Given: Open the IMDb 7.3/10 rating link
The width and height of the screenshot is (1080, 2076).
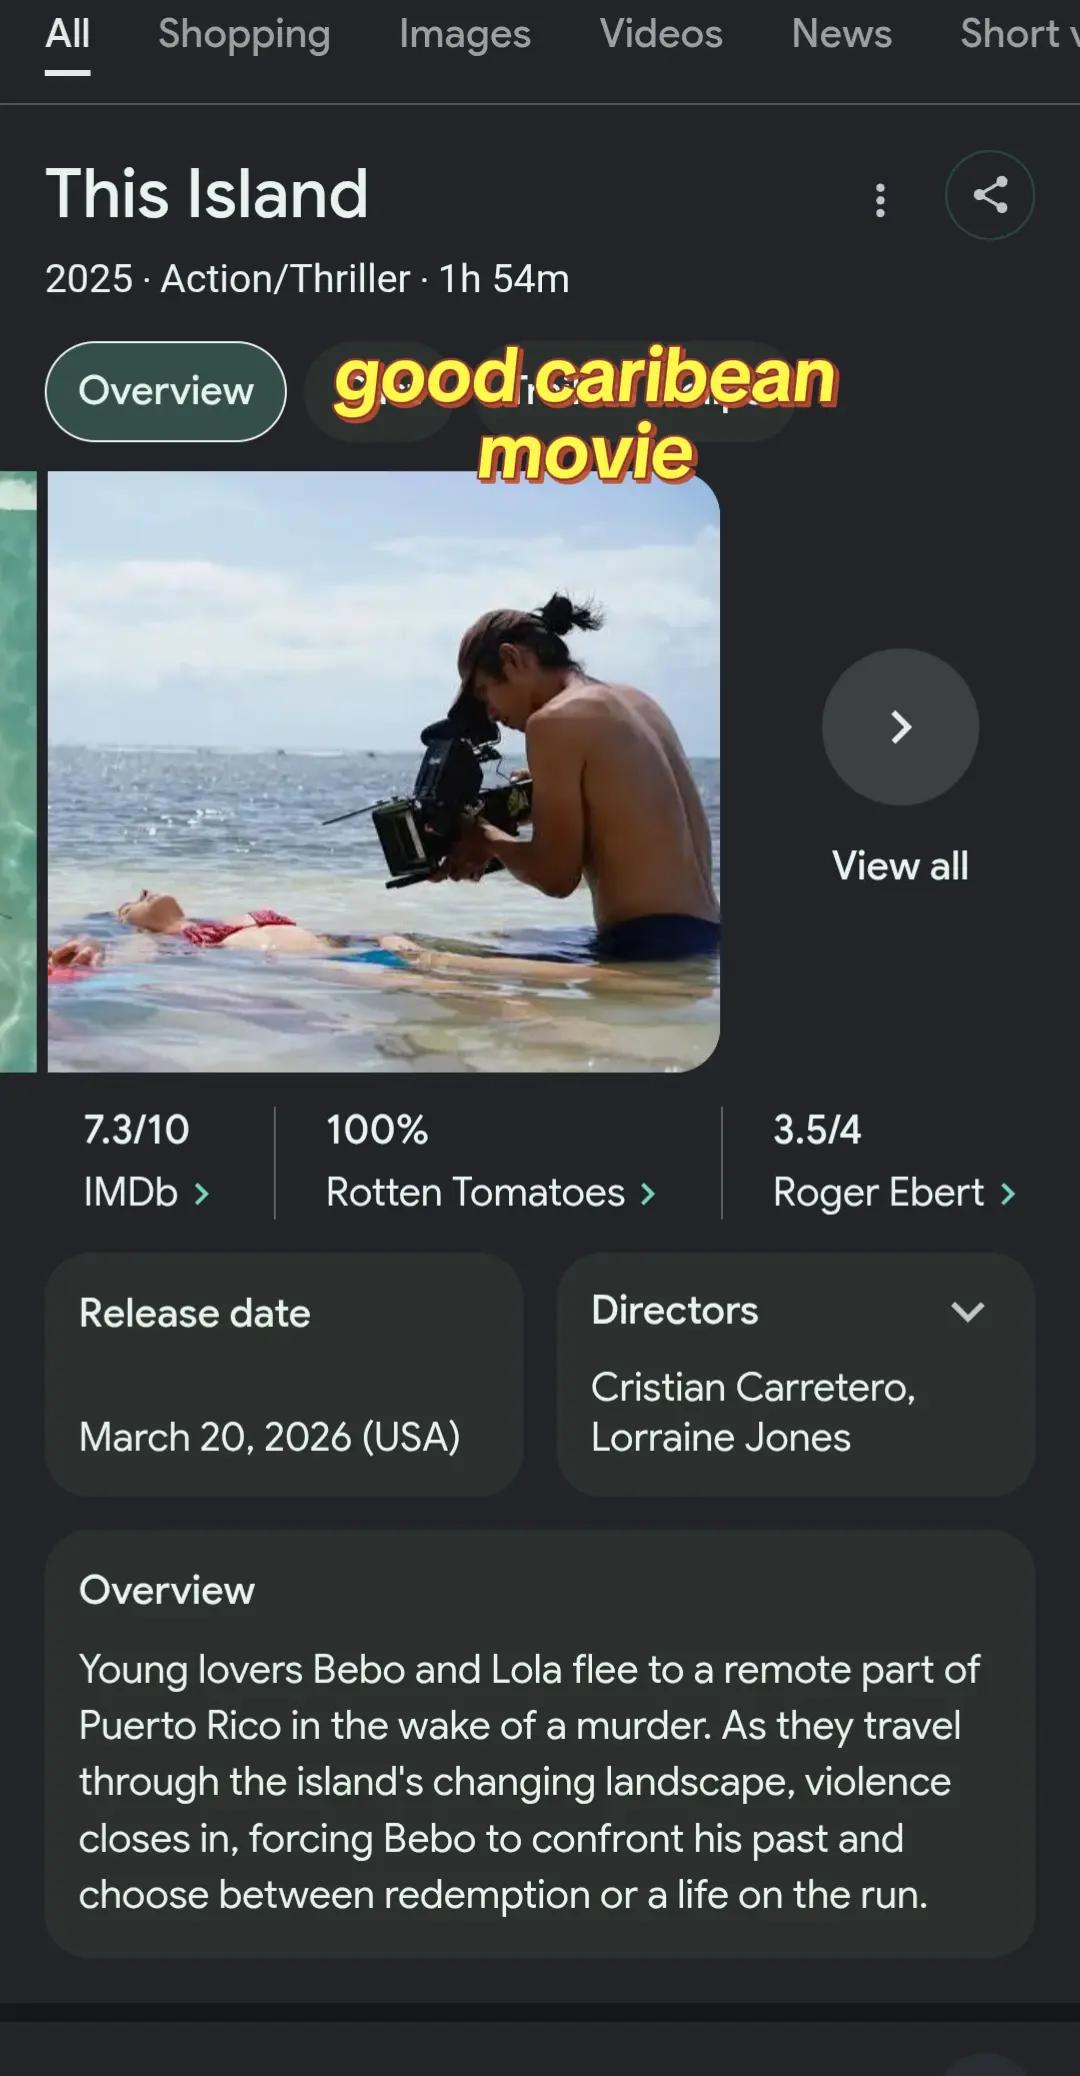Looking at the screenshot, I should click(x=147, y=1161).
